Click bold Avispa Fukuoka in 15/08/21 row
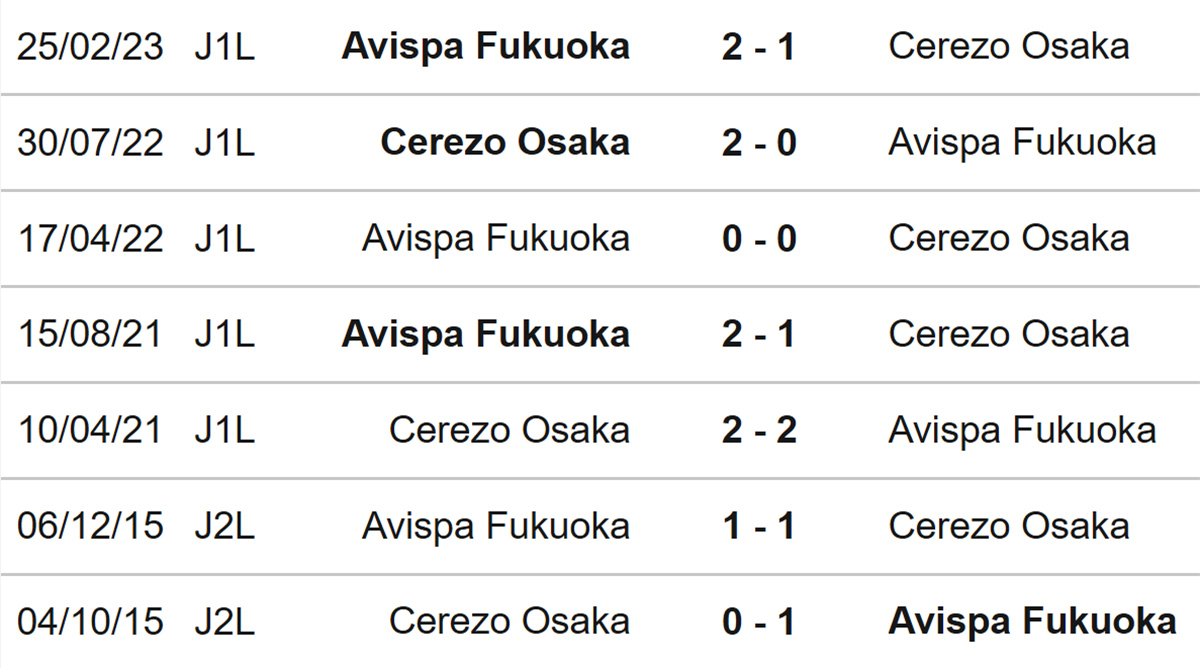This screenshot has height=668, width=1200. (486, 334)
